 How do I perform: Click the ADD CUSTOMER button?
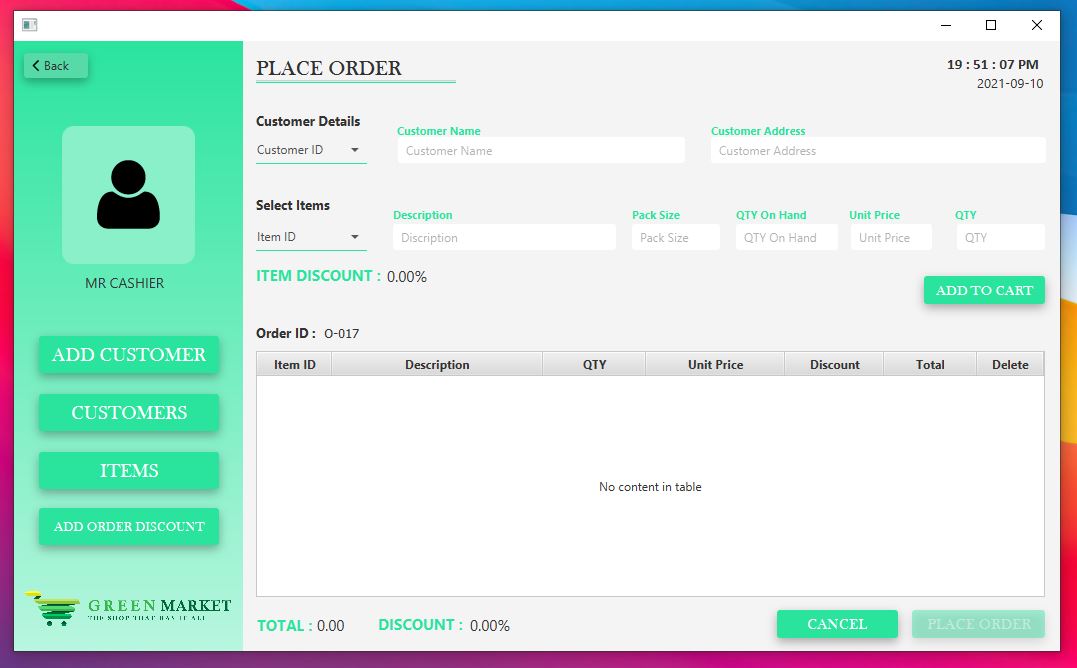128,354
